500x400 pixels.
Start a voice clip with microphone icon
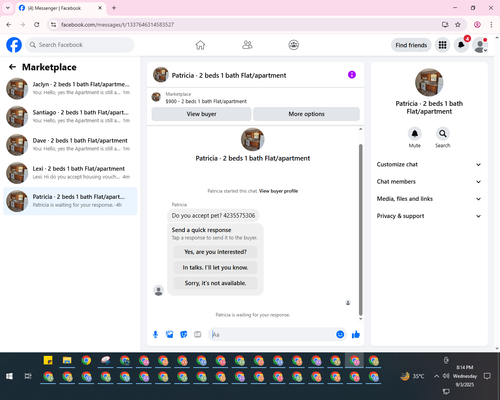(155, 334)
